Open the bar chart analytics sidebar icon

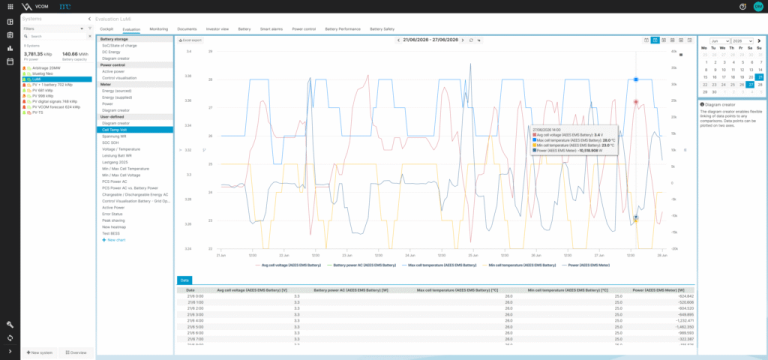point(10,48)
